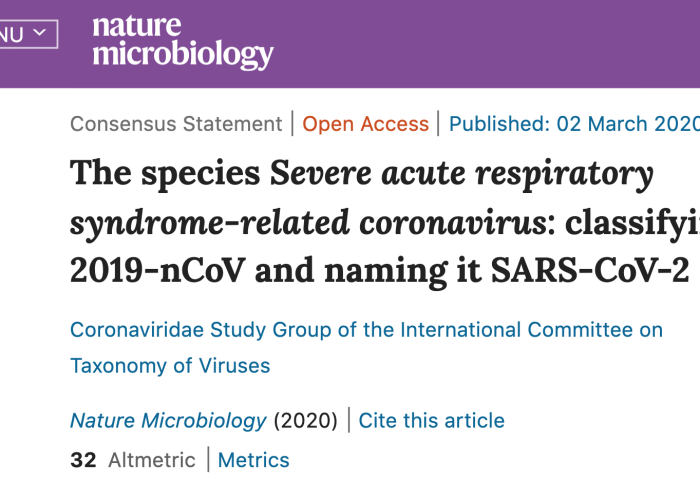Click italic 'syndrome-related coronavirus' in the title

click(309, 222)
